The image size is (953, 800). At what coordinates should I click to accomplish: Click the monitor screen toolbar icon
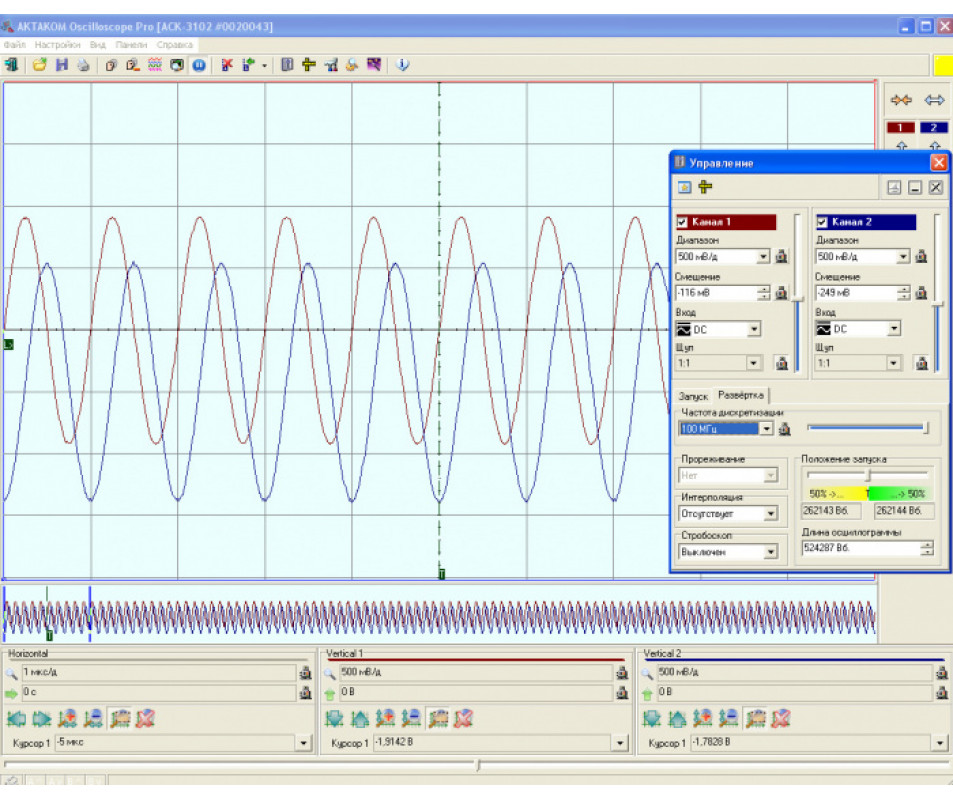pos(177,65)
